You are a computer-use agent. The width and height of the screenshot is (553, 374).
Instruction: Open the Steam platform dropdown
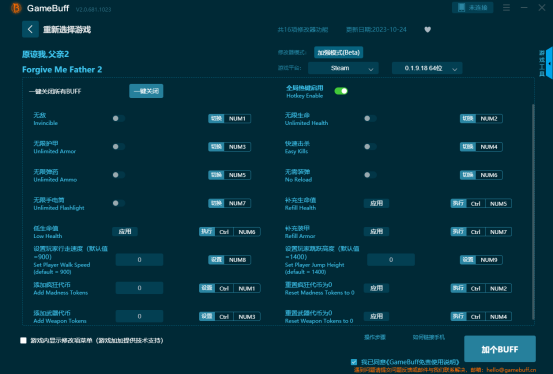[x=344, y=68]
